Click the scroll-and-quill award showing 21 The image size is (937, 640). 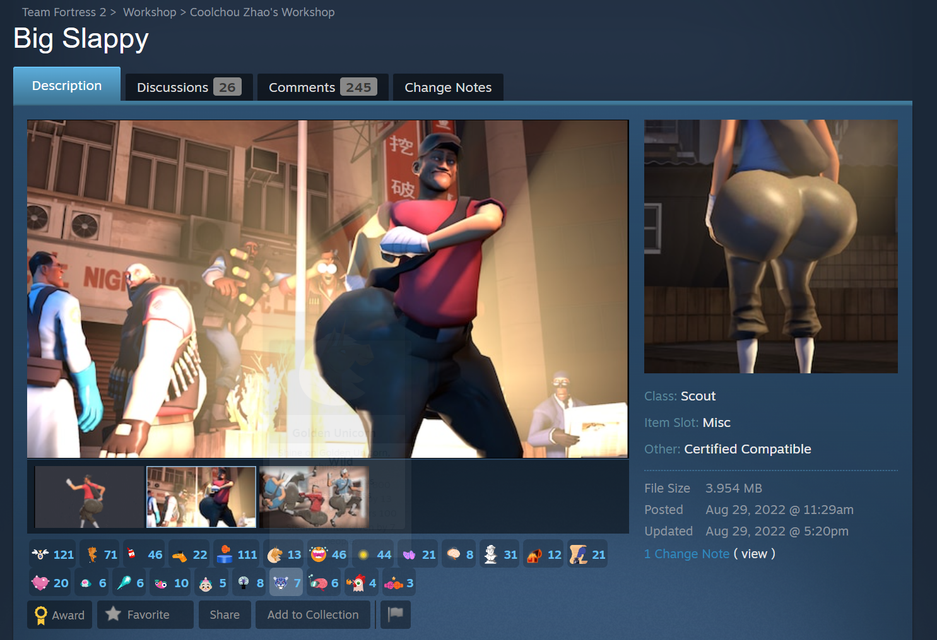click(587, 555)
